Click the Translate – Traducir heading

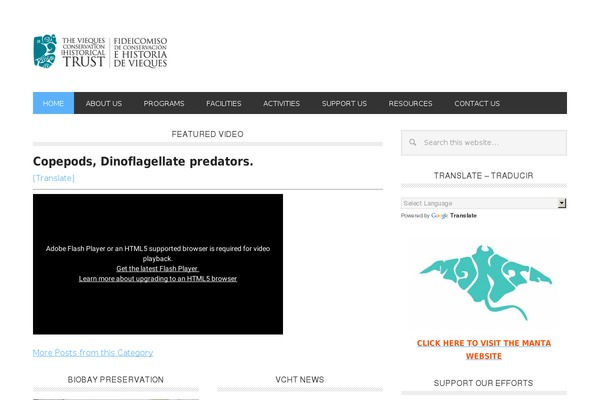coord(483,176)
